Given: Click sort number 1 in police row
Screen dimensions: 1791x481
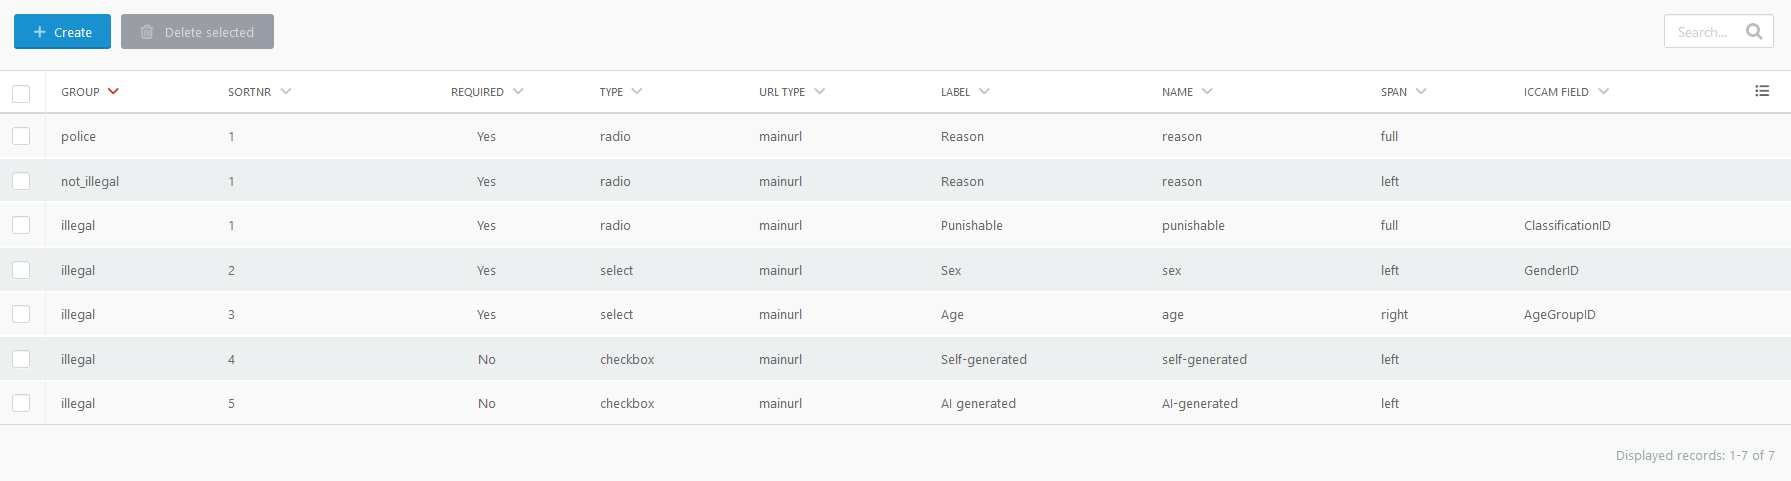Looking at the screenshot, I should 231,136.
